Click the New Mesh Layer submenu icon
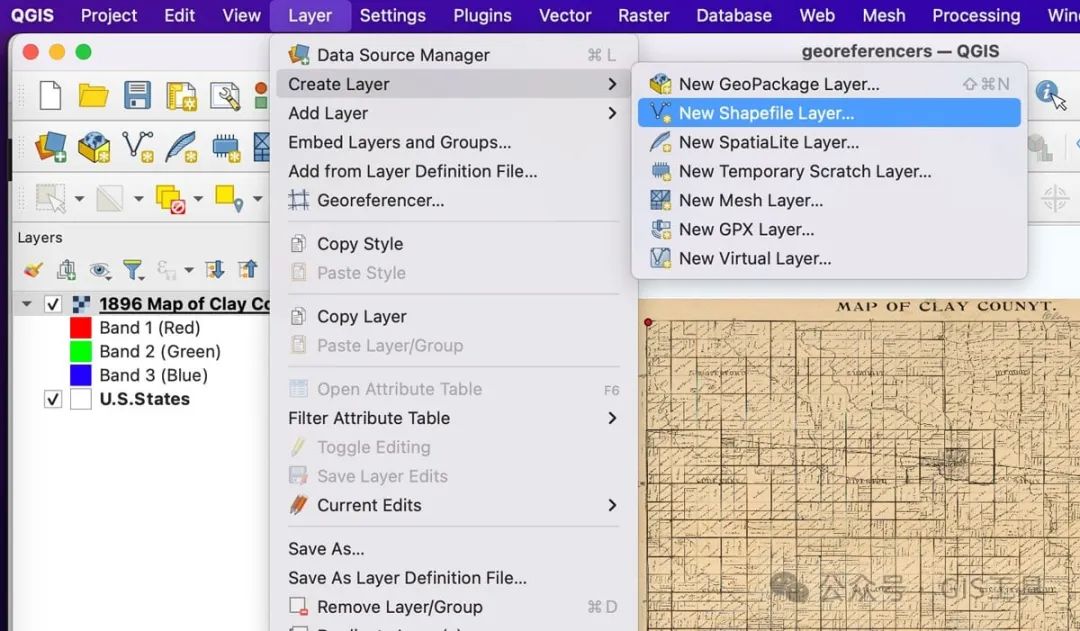 coord(660,200)
